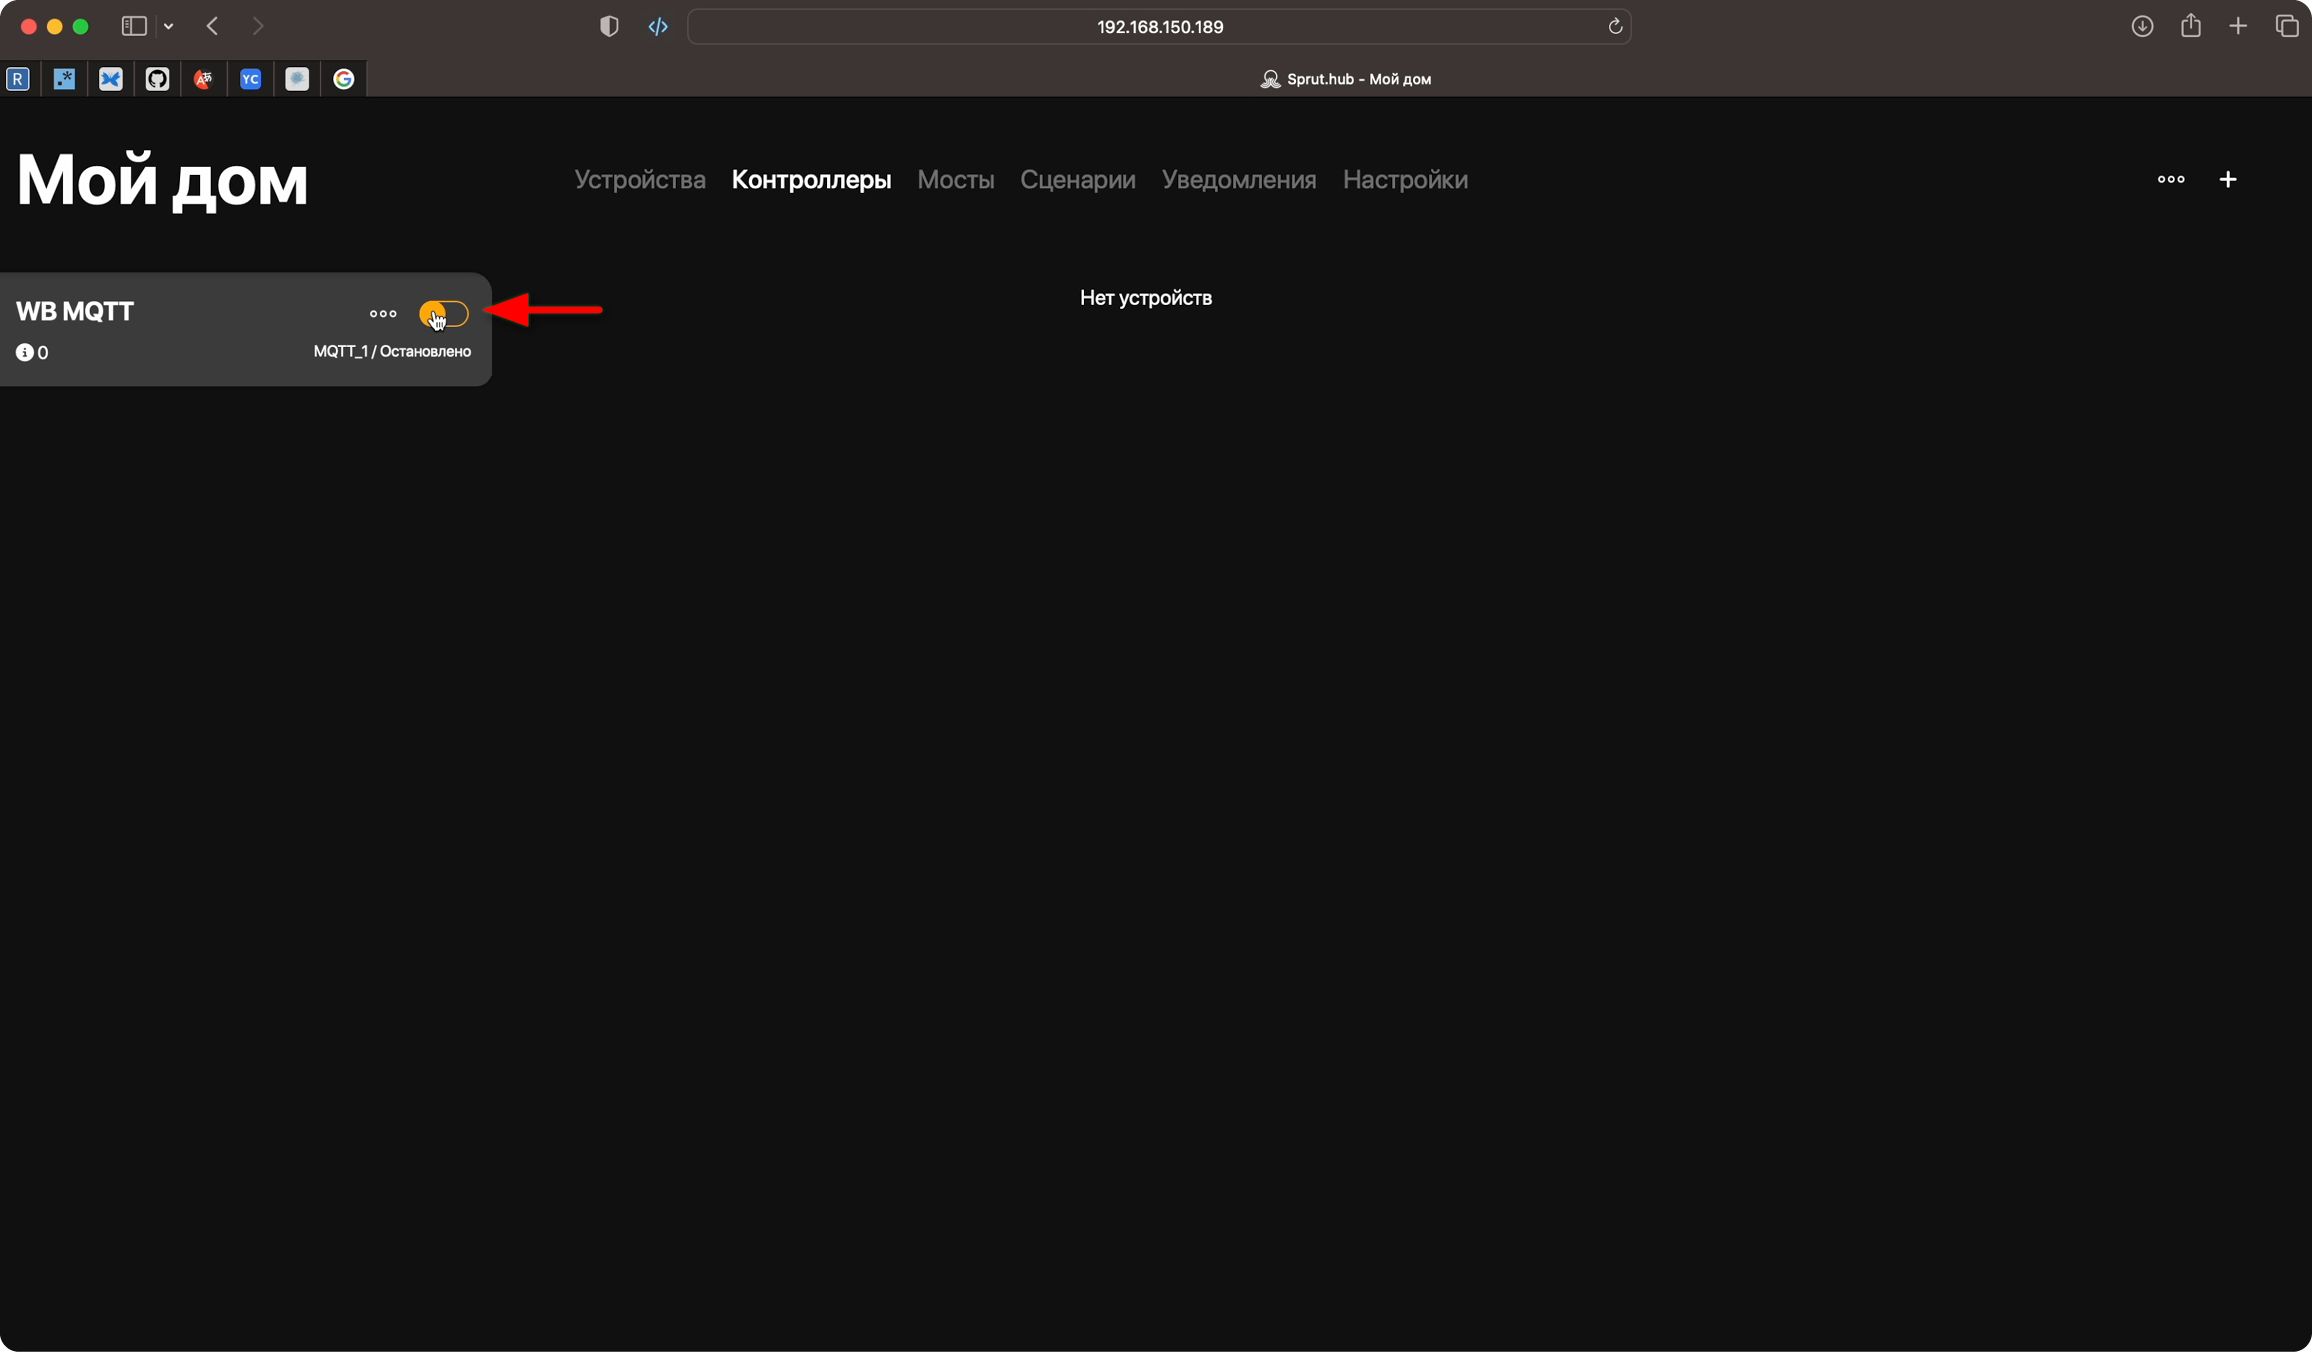Click the zero count on WB MQTT card

pyautogui.click(x=43, y=353)
